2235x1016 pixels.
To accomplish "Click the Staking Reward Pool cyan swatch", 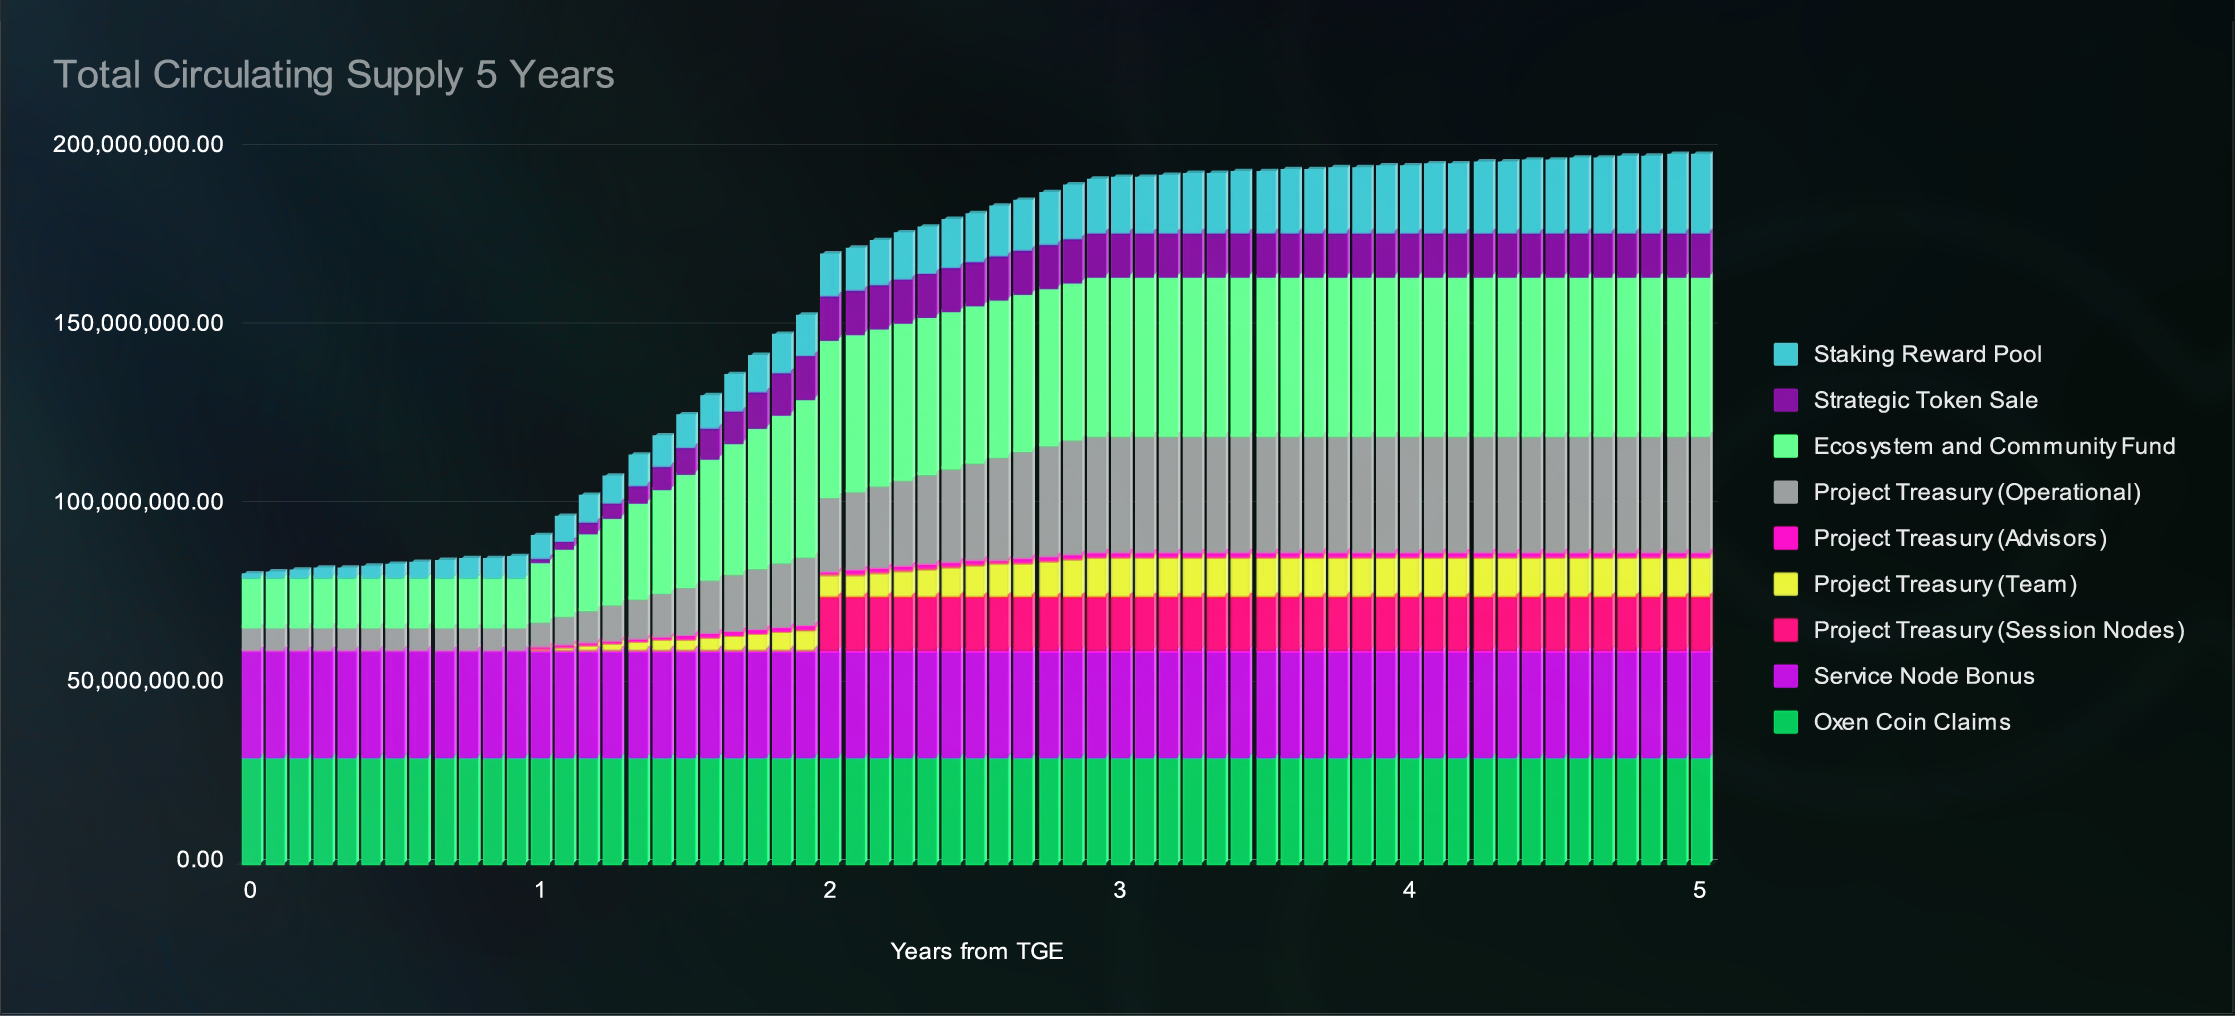I will [x=1785, y=354].
